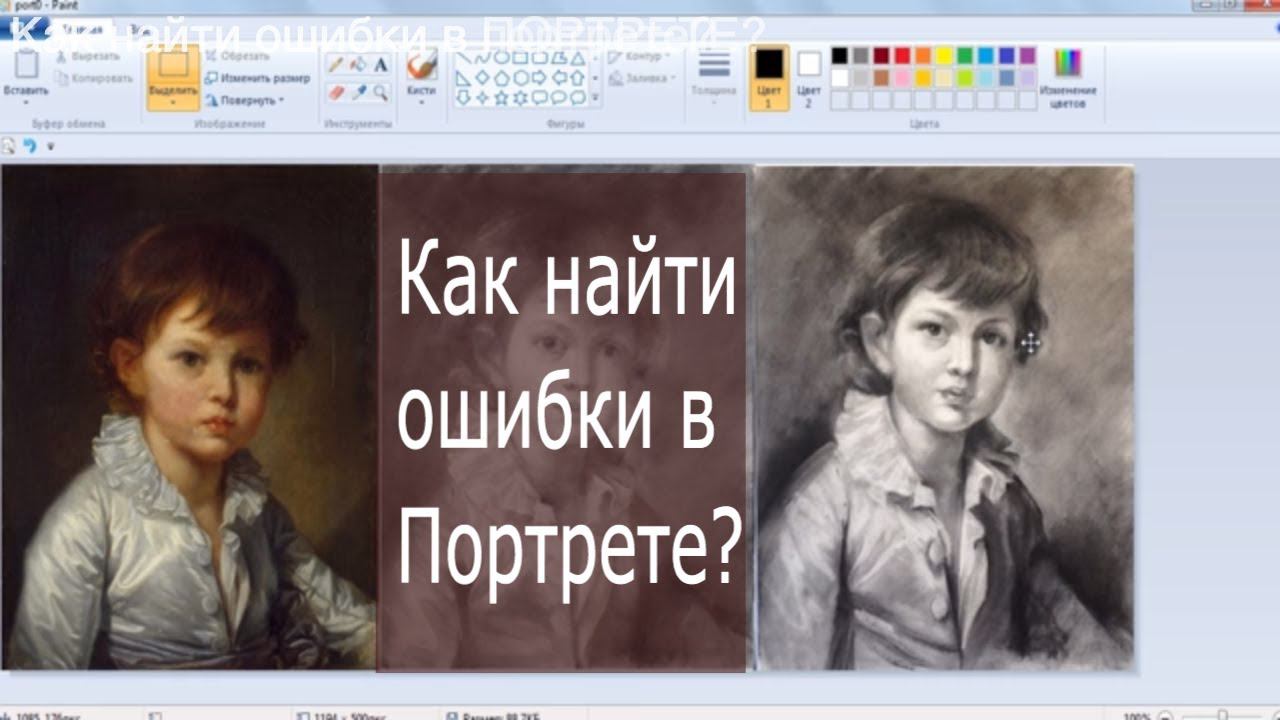This screenshot has height=720, width=1280.
Task: Expand the full shapes gallery
Action: point(596,97)
